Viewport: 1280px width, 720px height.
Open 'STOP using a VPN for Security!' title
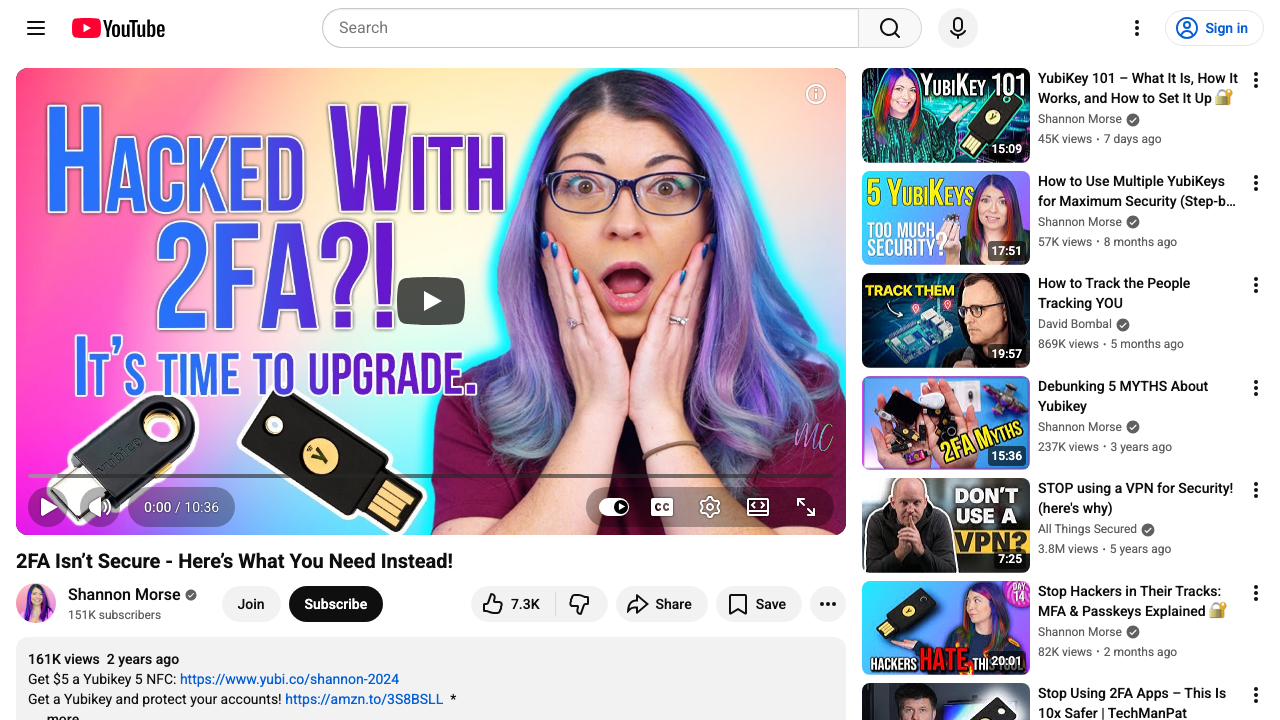coord(1136,498)
